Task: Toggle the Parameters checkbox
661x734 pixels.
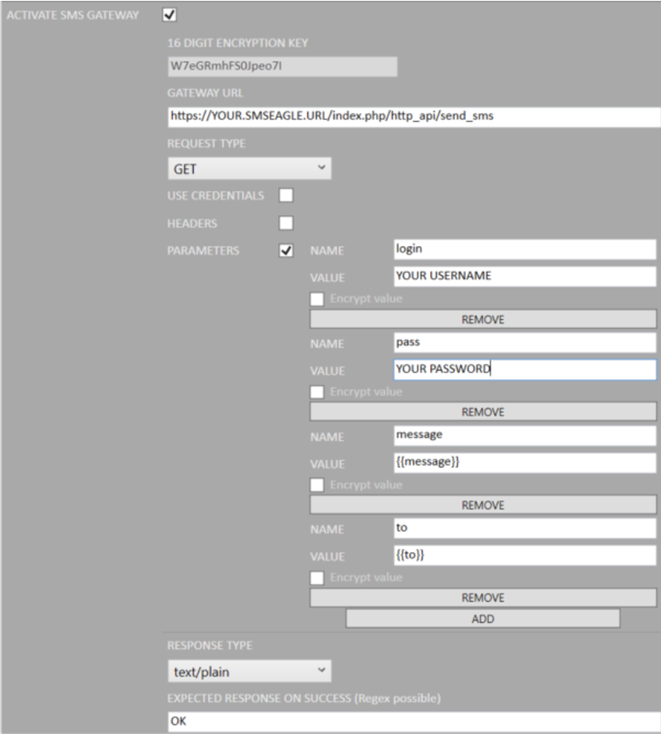Action: tap(286, 251)
